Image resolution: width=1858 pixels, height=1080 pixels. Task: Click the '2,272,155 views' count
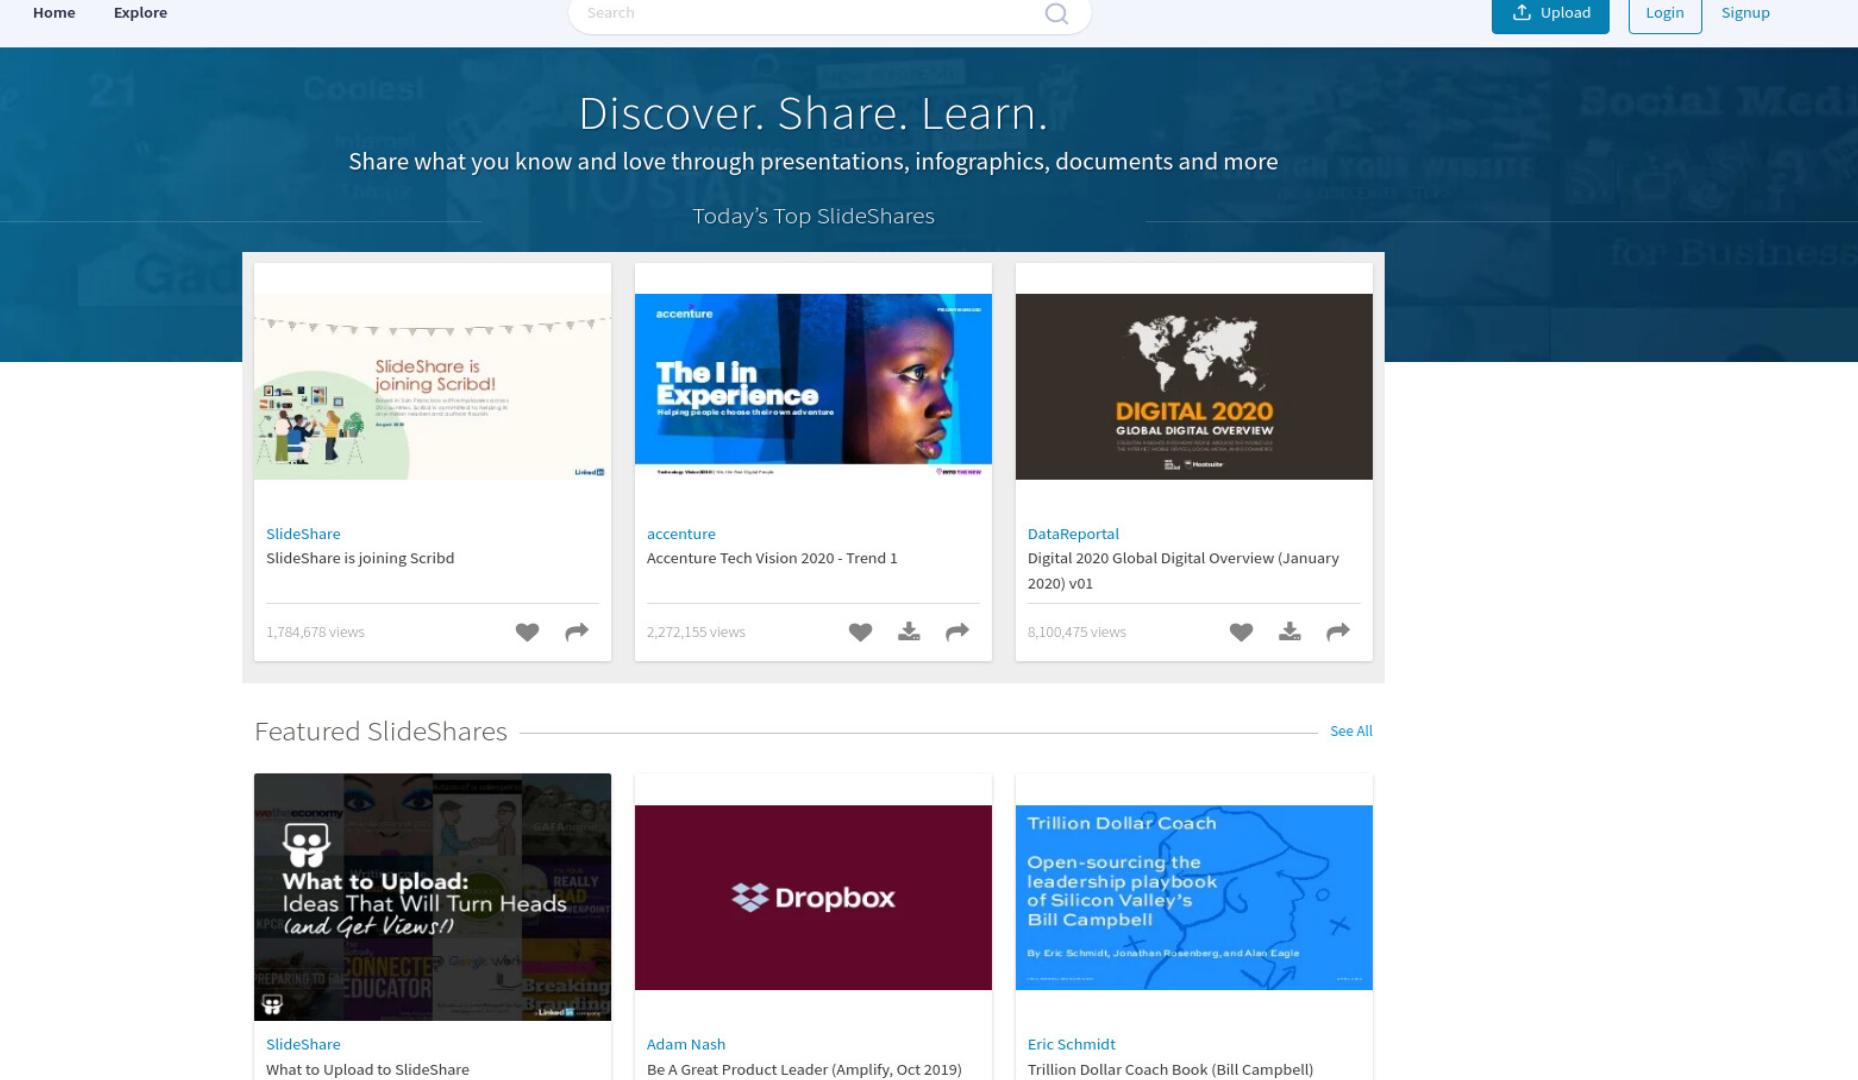pyautogui.click(x=696, y=632)
